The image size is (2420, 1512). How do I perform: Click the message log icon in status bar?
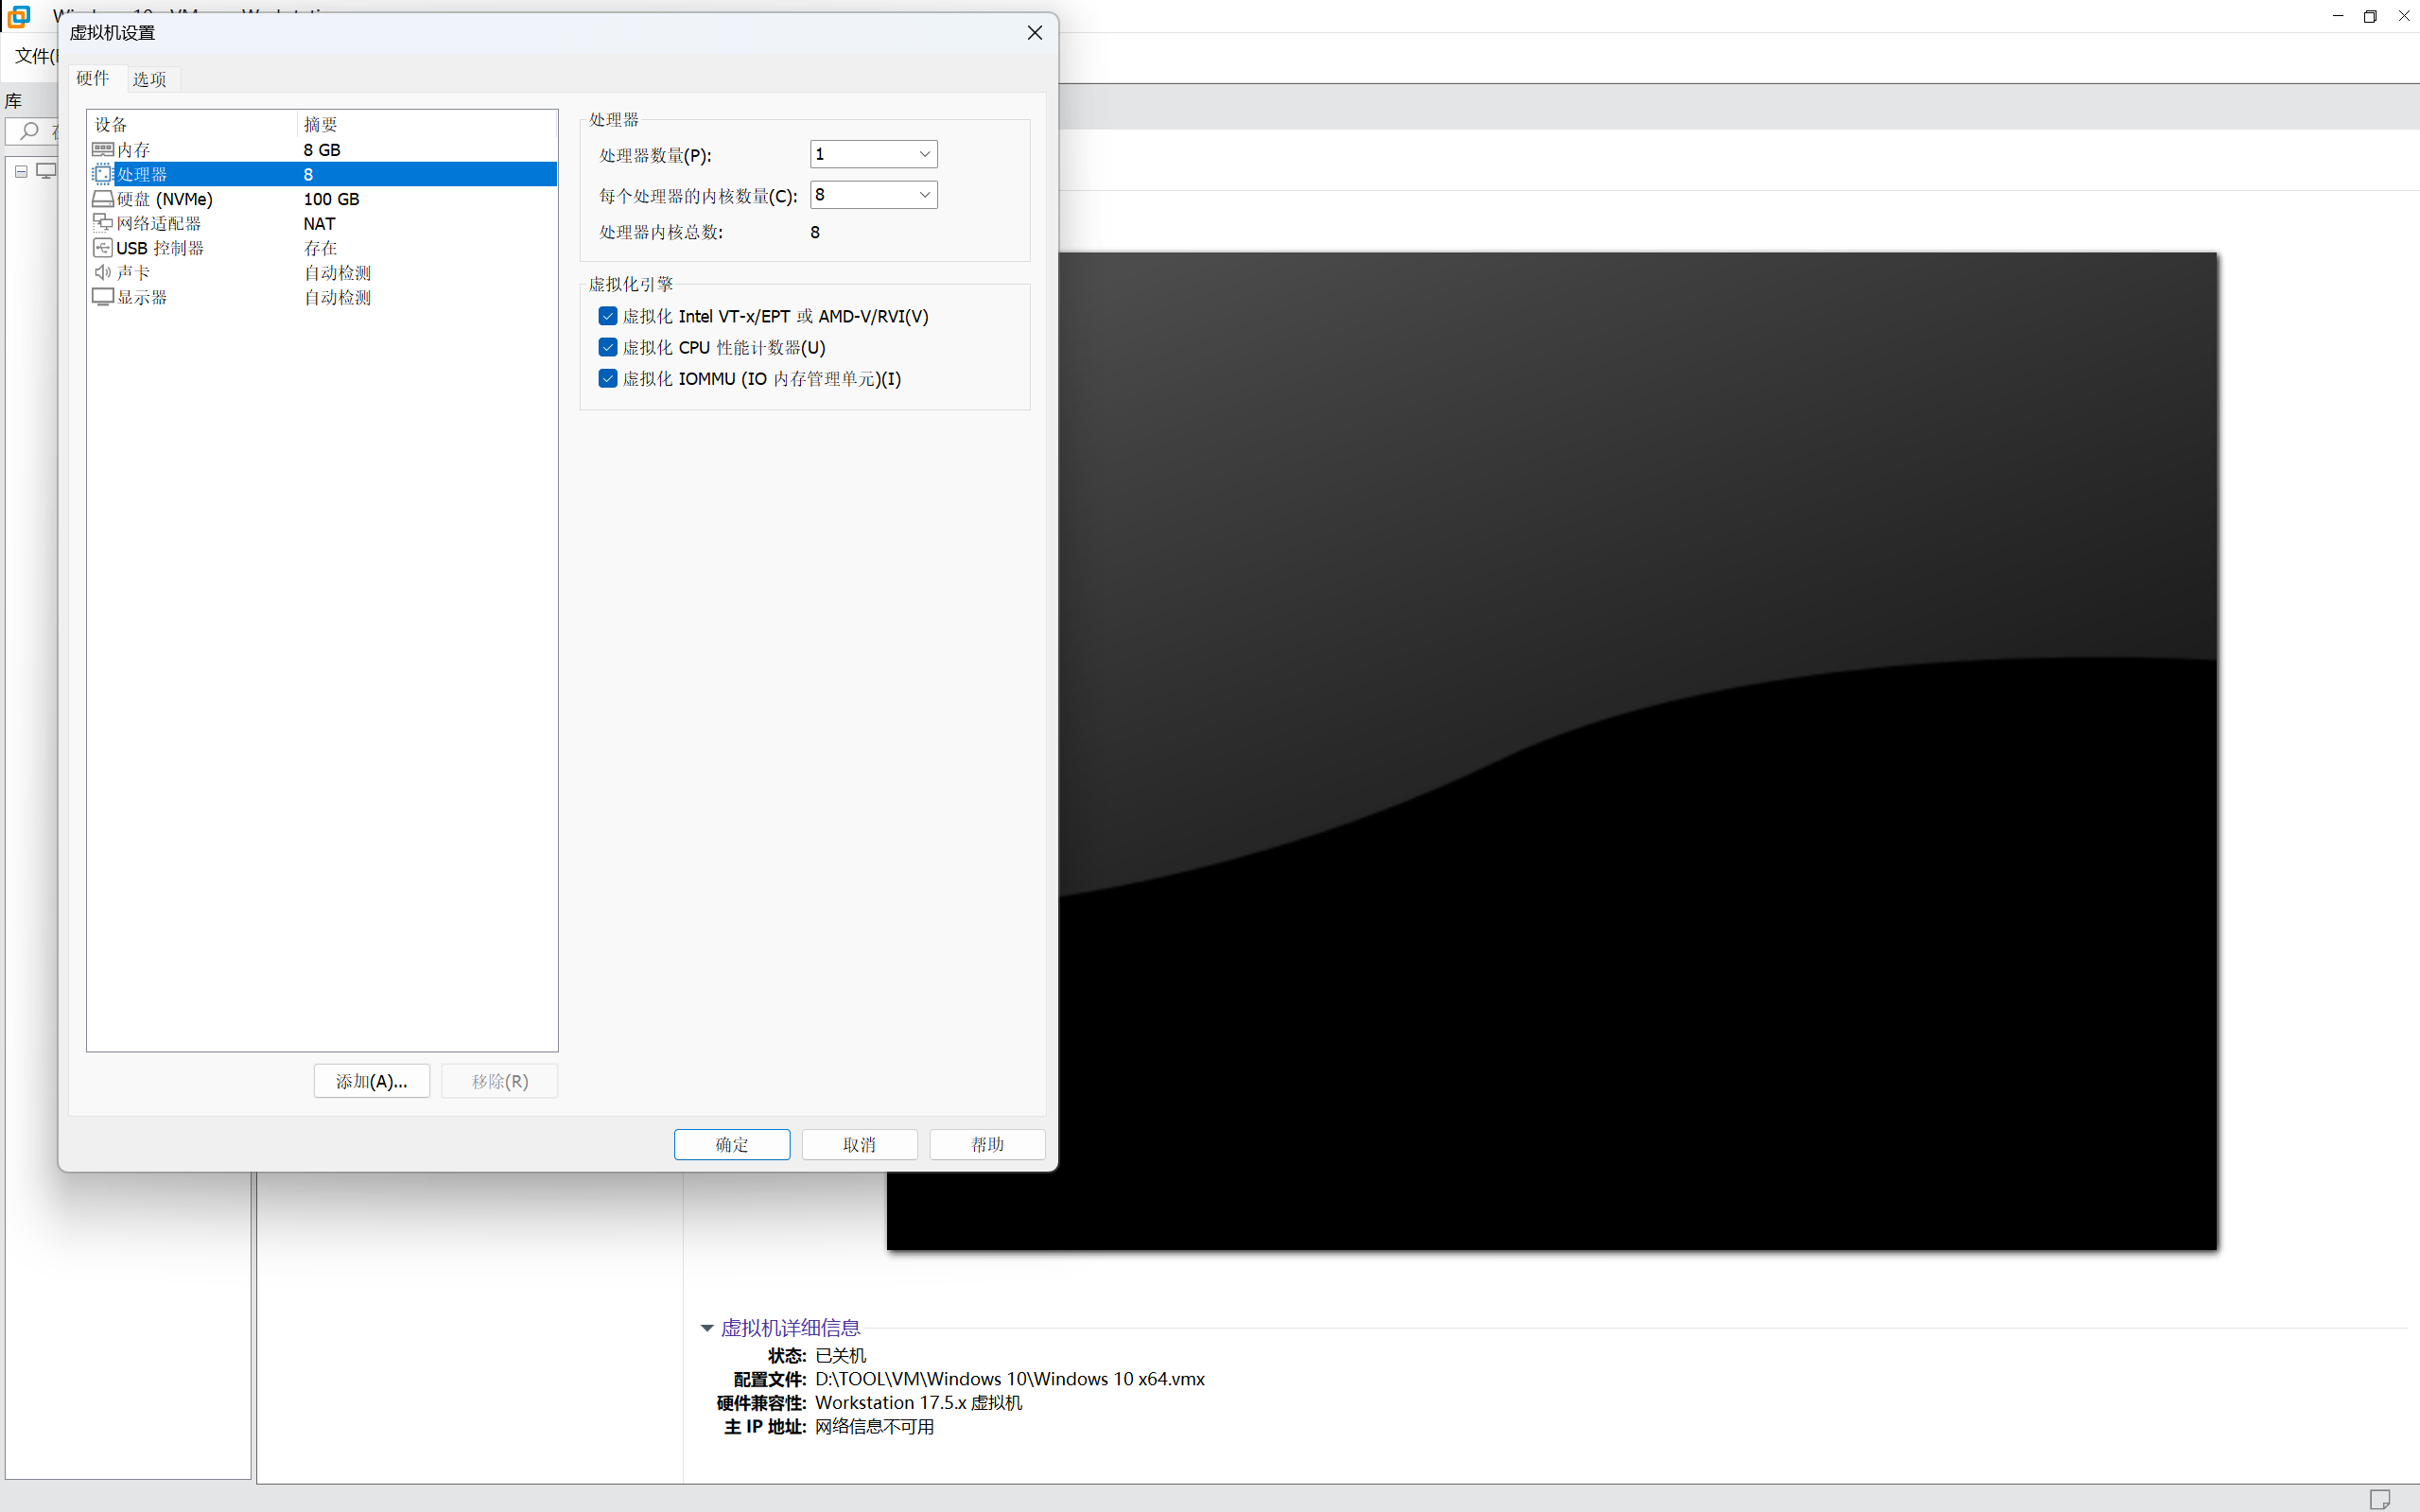point(2379,1498)
